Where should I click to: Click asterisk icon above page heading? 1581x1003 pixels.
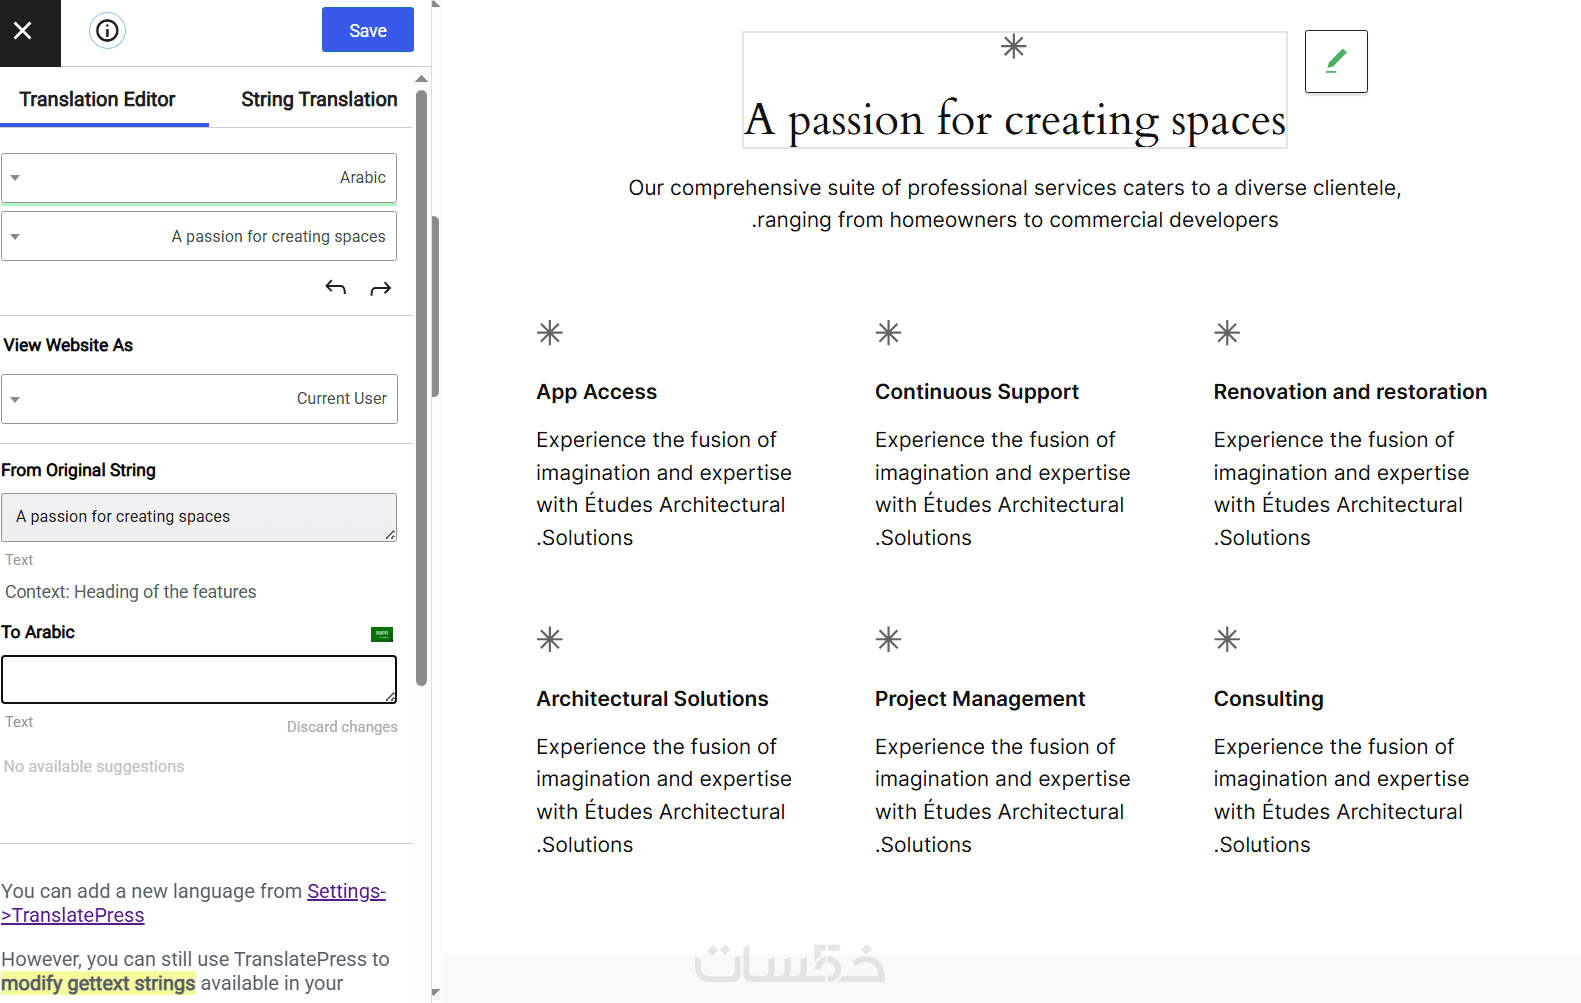point(1014,47)
